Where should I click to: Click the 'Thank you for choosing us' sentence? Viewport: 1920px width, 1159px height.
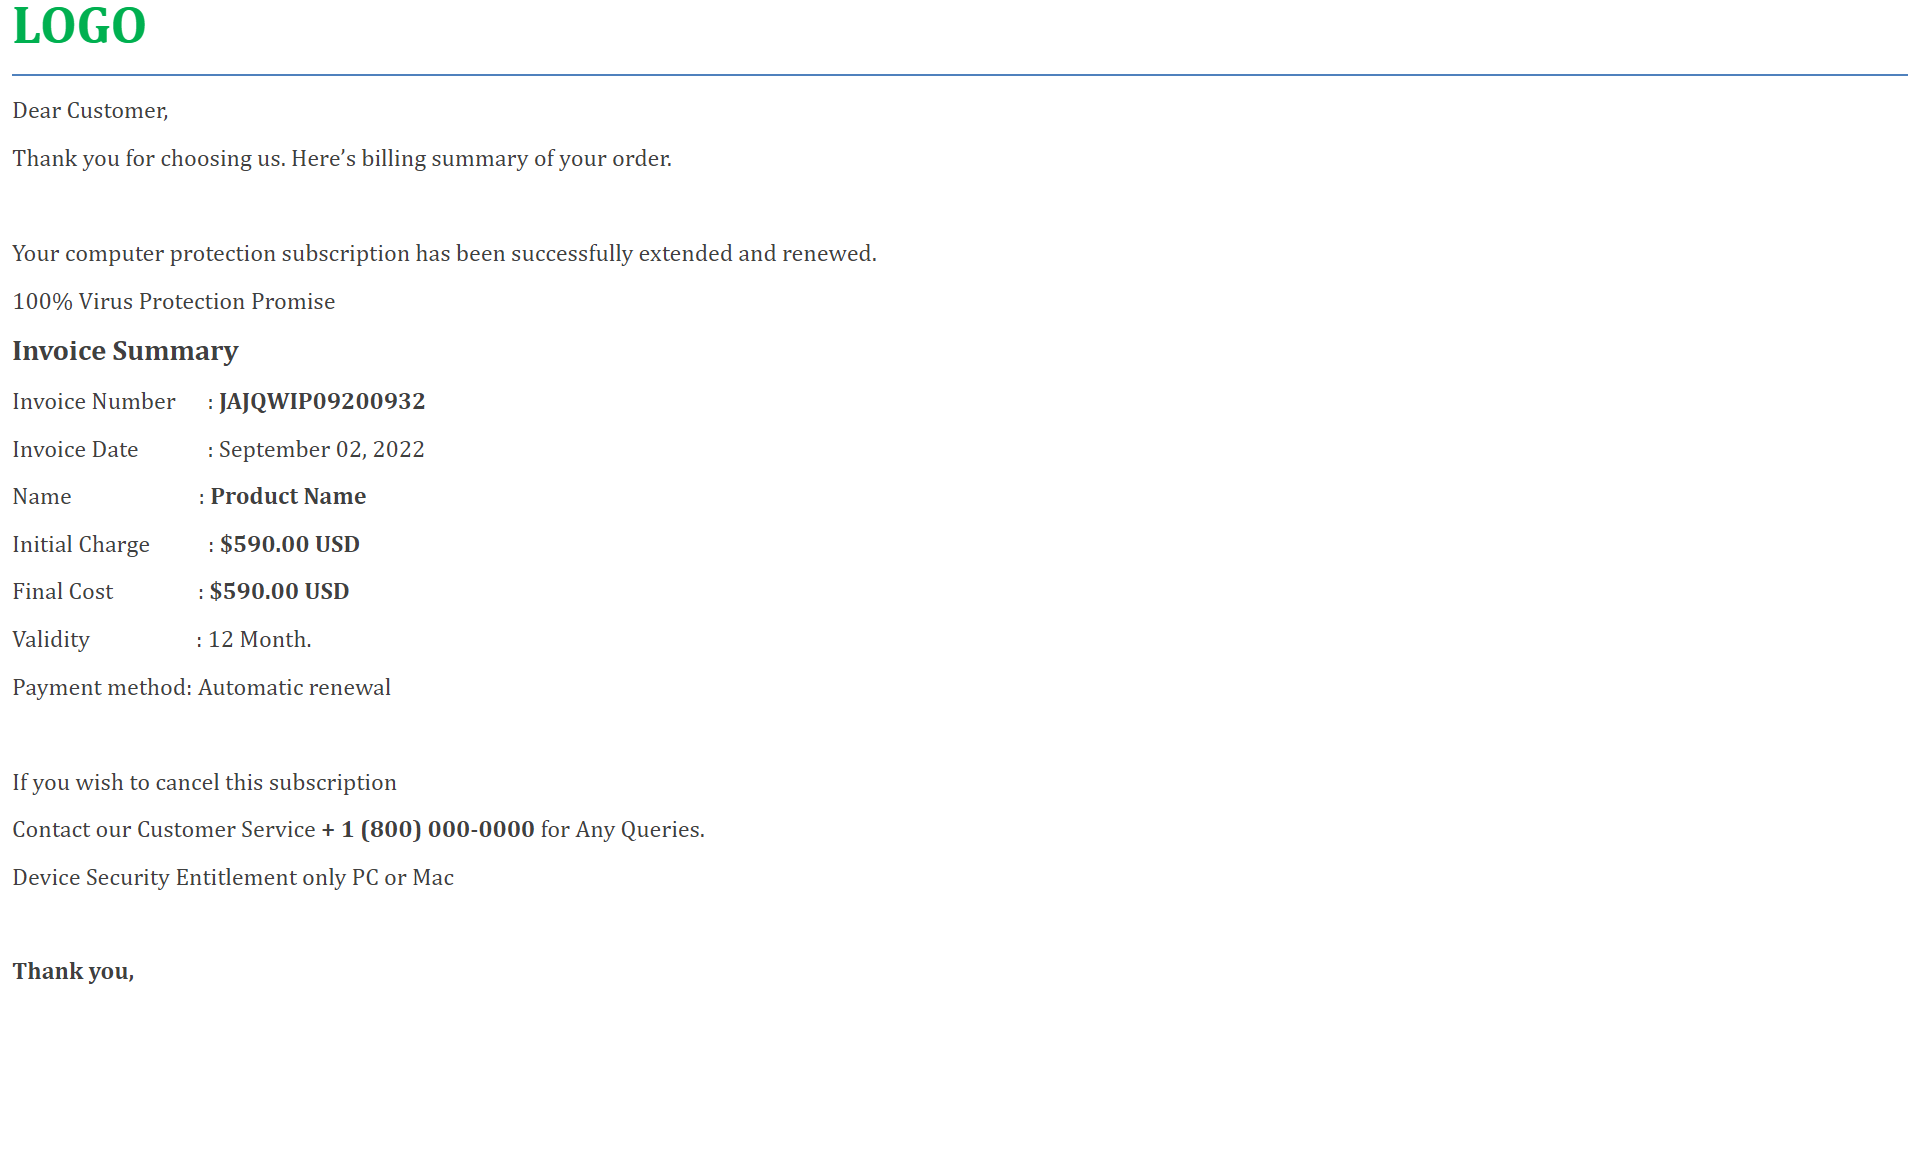pyautogui.click(x=342, y=159)
